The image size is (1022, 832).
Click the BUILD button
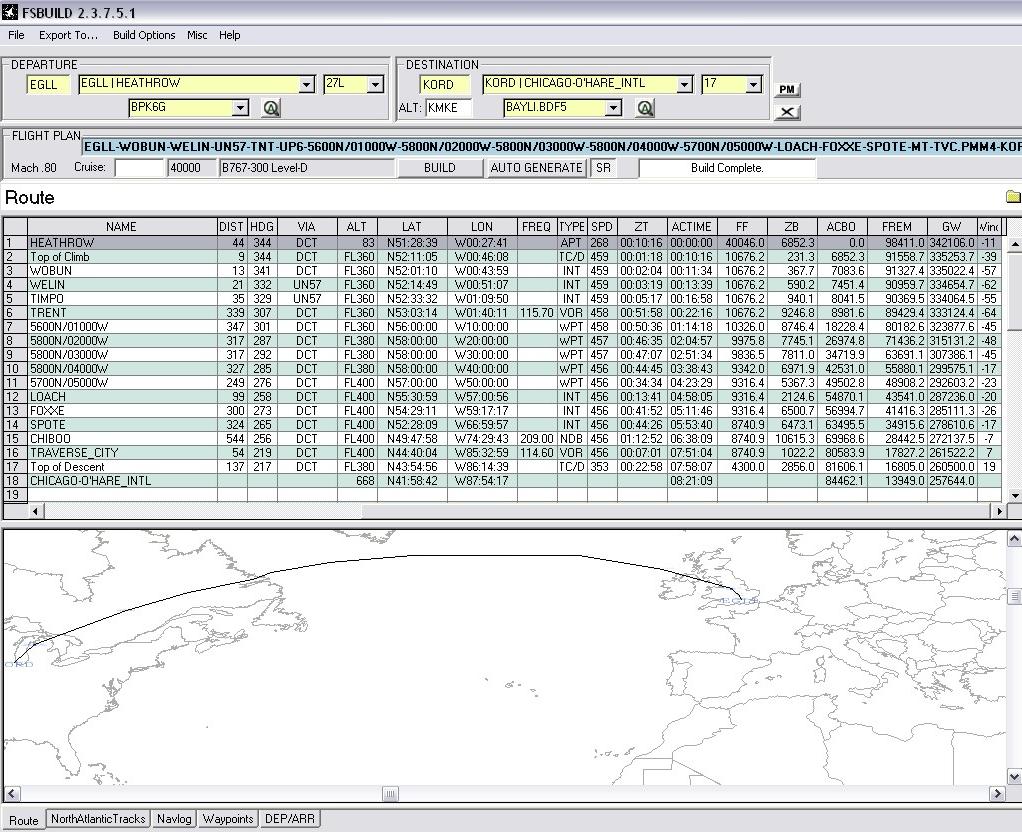(x=439, y=168)
